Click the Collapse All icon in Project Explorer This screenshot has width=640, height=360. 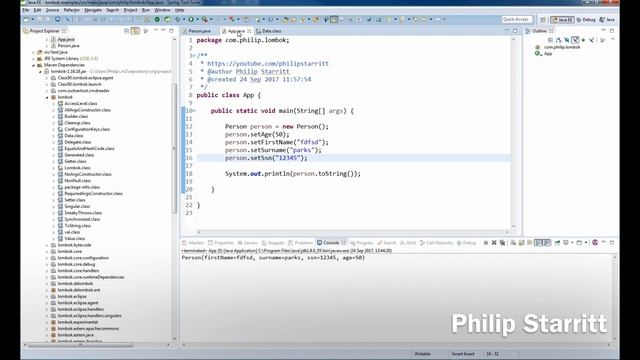point(126,31)
